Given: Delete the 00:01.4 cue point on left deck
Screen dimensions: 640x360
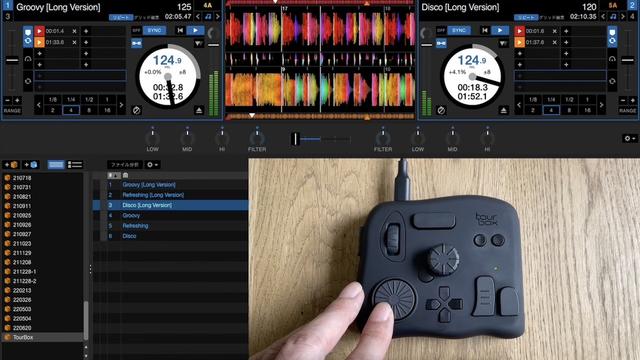Looking at the screenshot, I should coord(74,31).
